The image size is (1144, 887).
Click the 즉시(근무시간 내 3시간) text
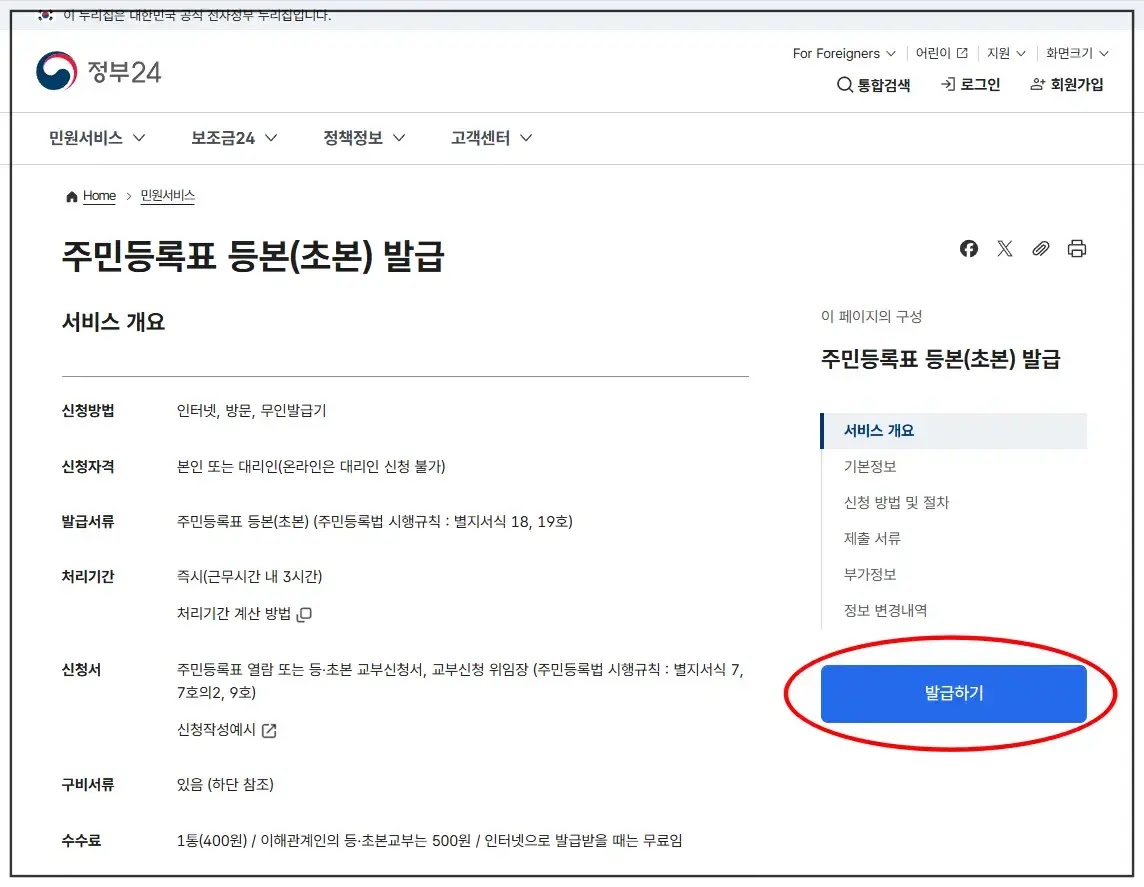click(x=250, y=577)
